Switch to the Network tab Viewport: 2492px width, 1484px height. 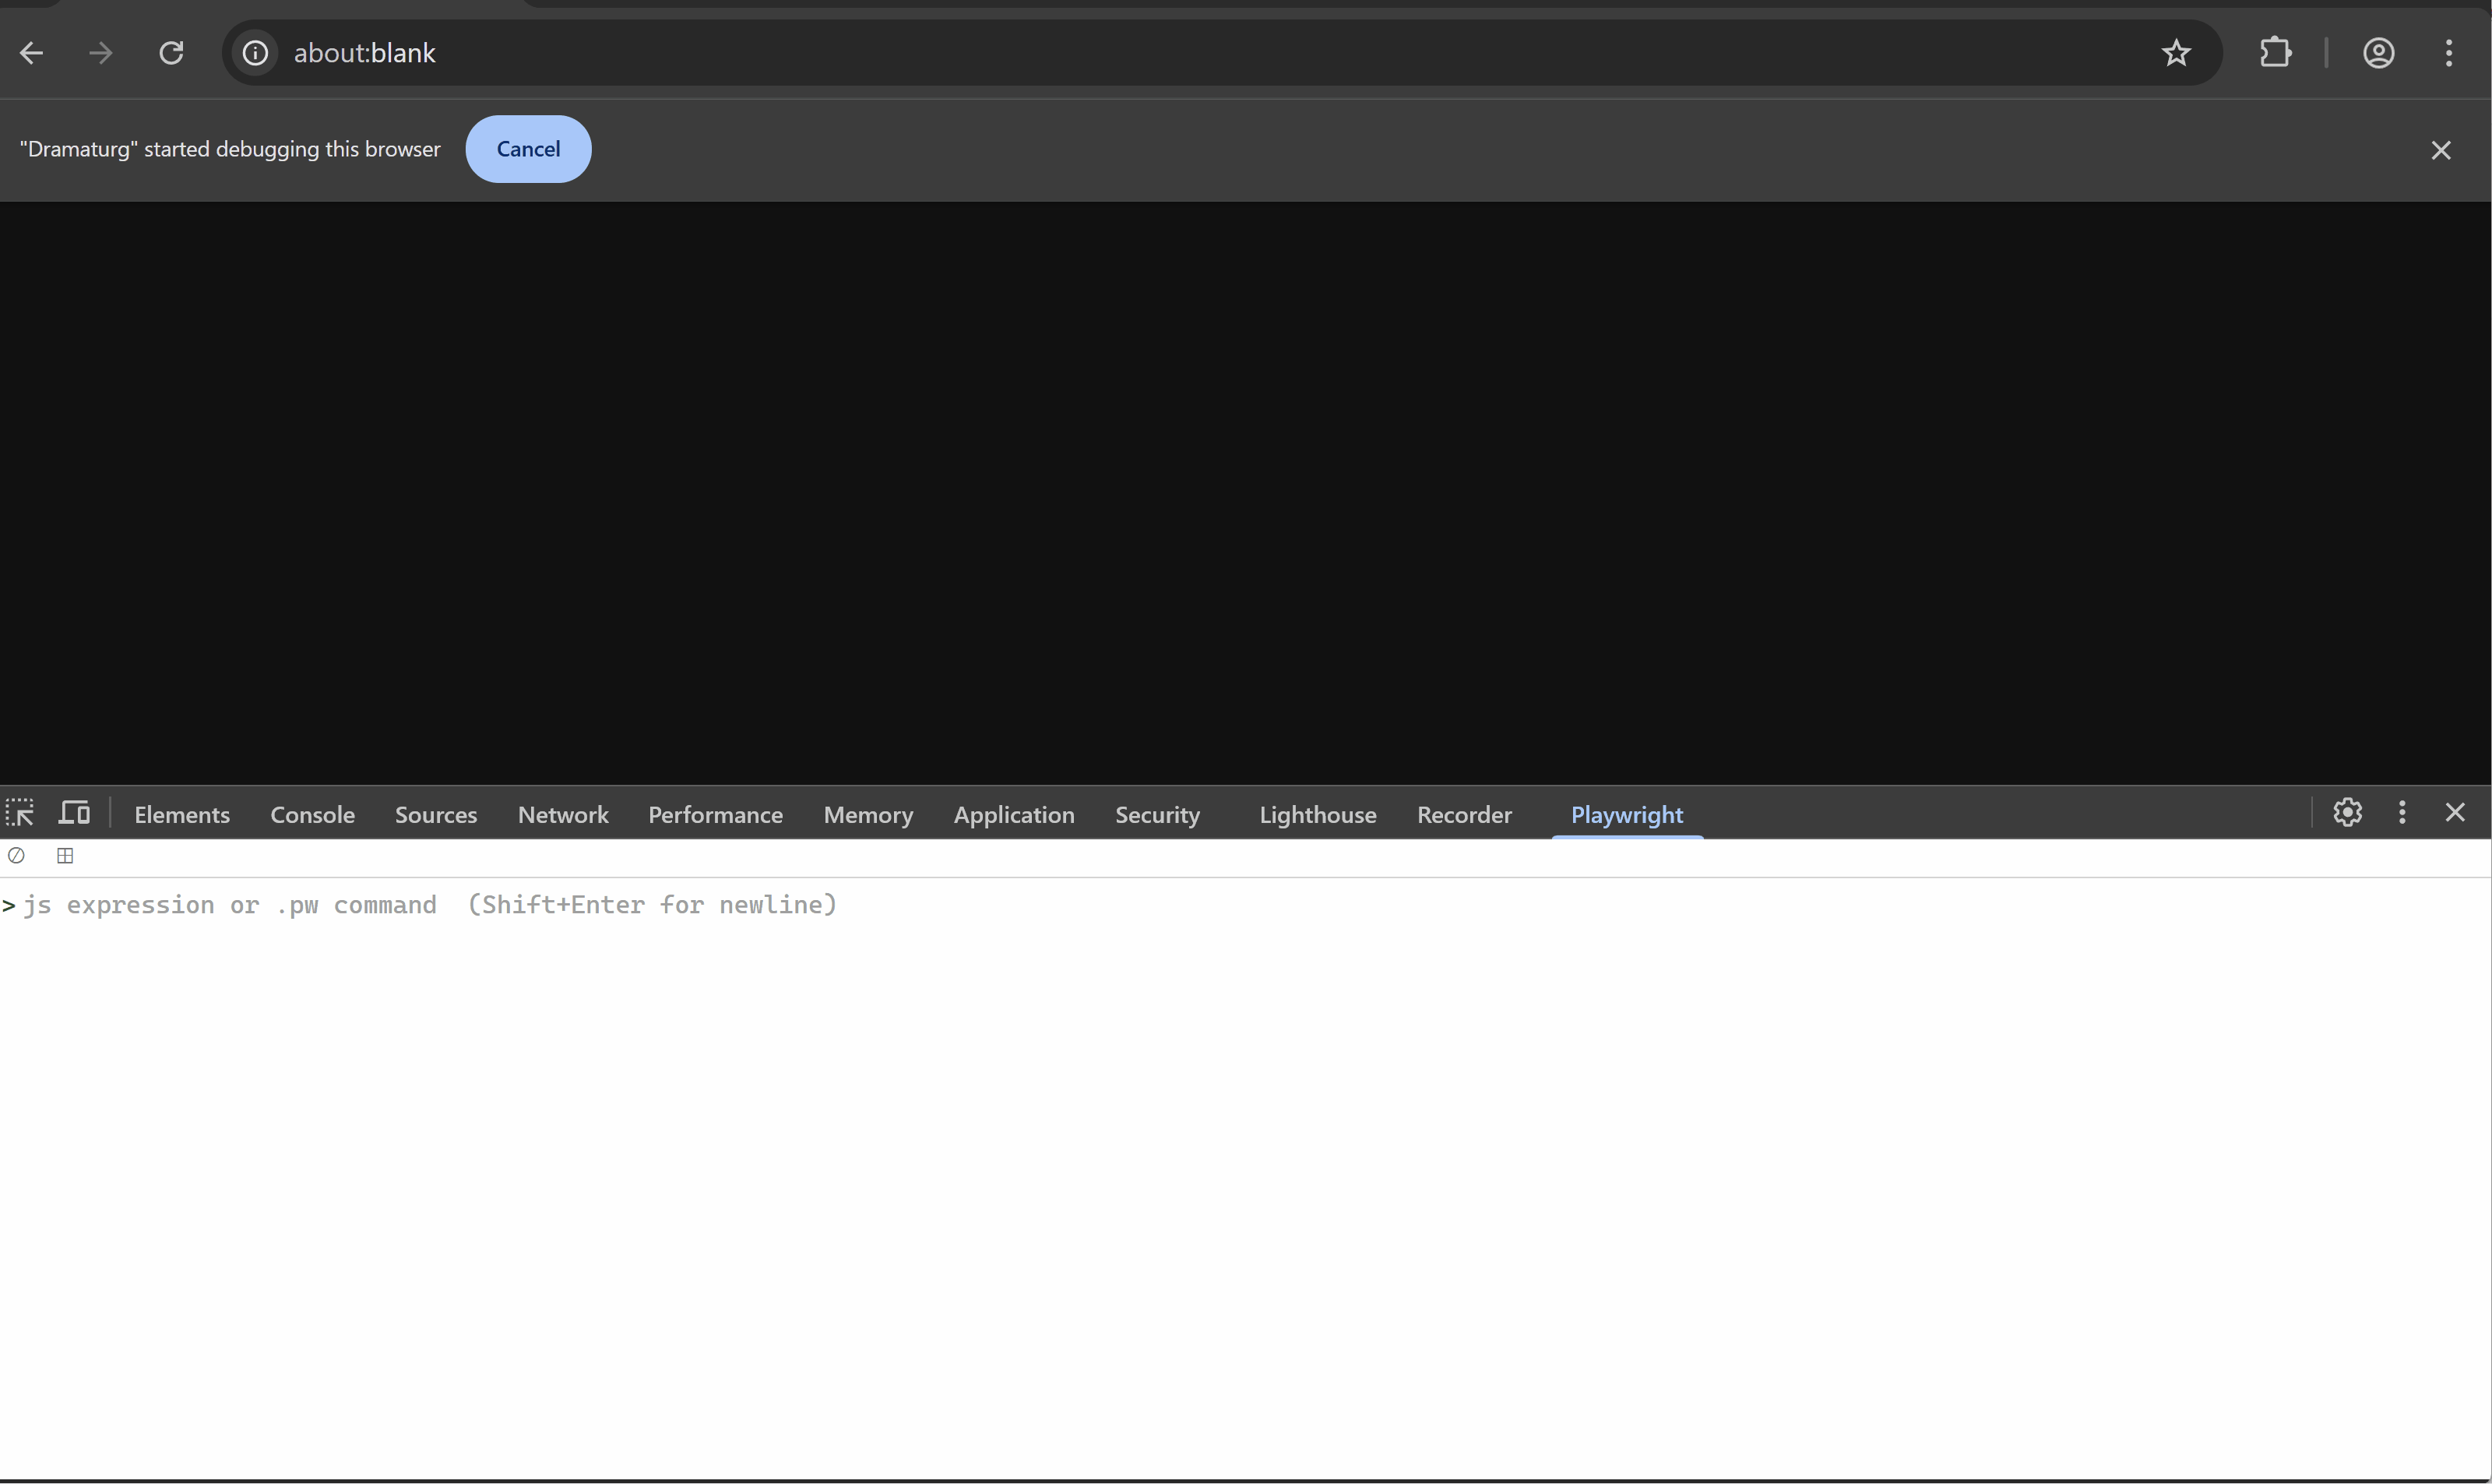click(562, 815)
